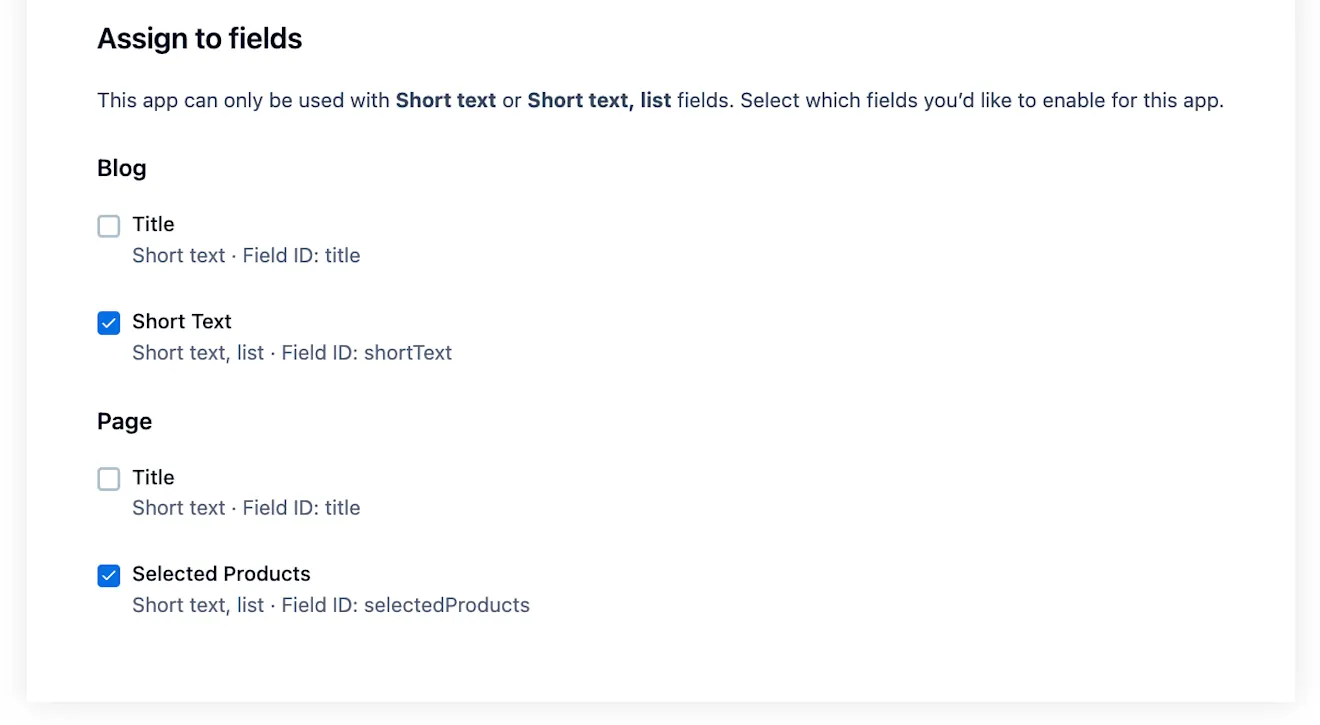Disable the Selected Products checkbox

pos(108,575)
